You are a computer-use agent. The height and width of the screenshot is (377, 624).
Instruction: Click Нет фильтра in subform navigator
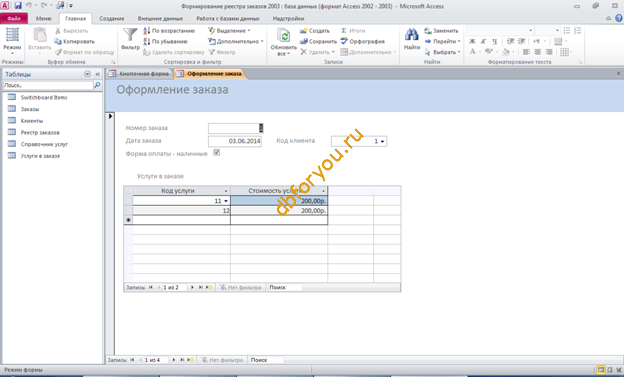(x=241, y=287)
